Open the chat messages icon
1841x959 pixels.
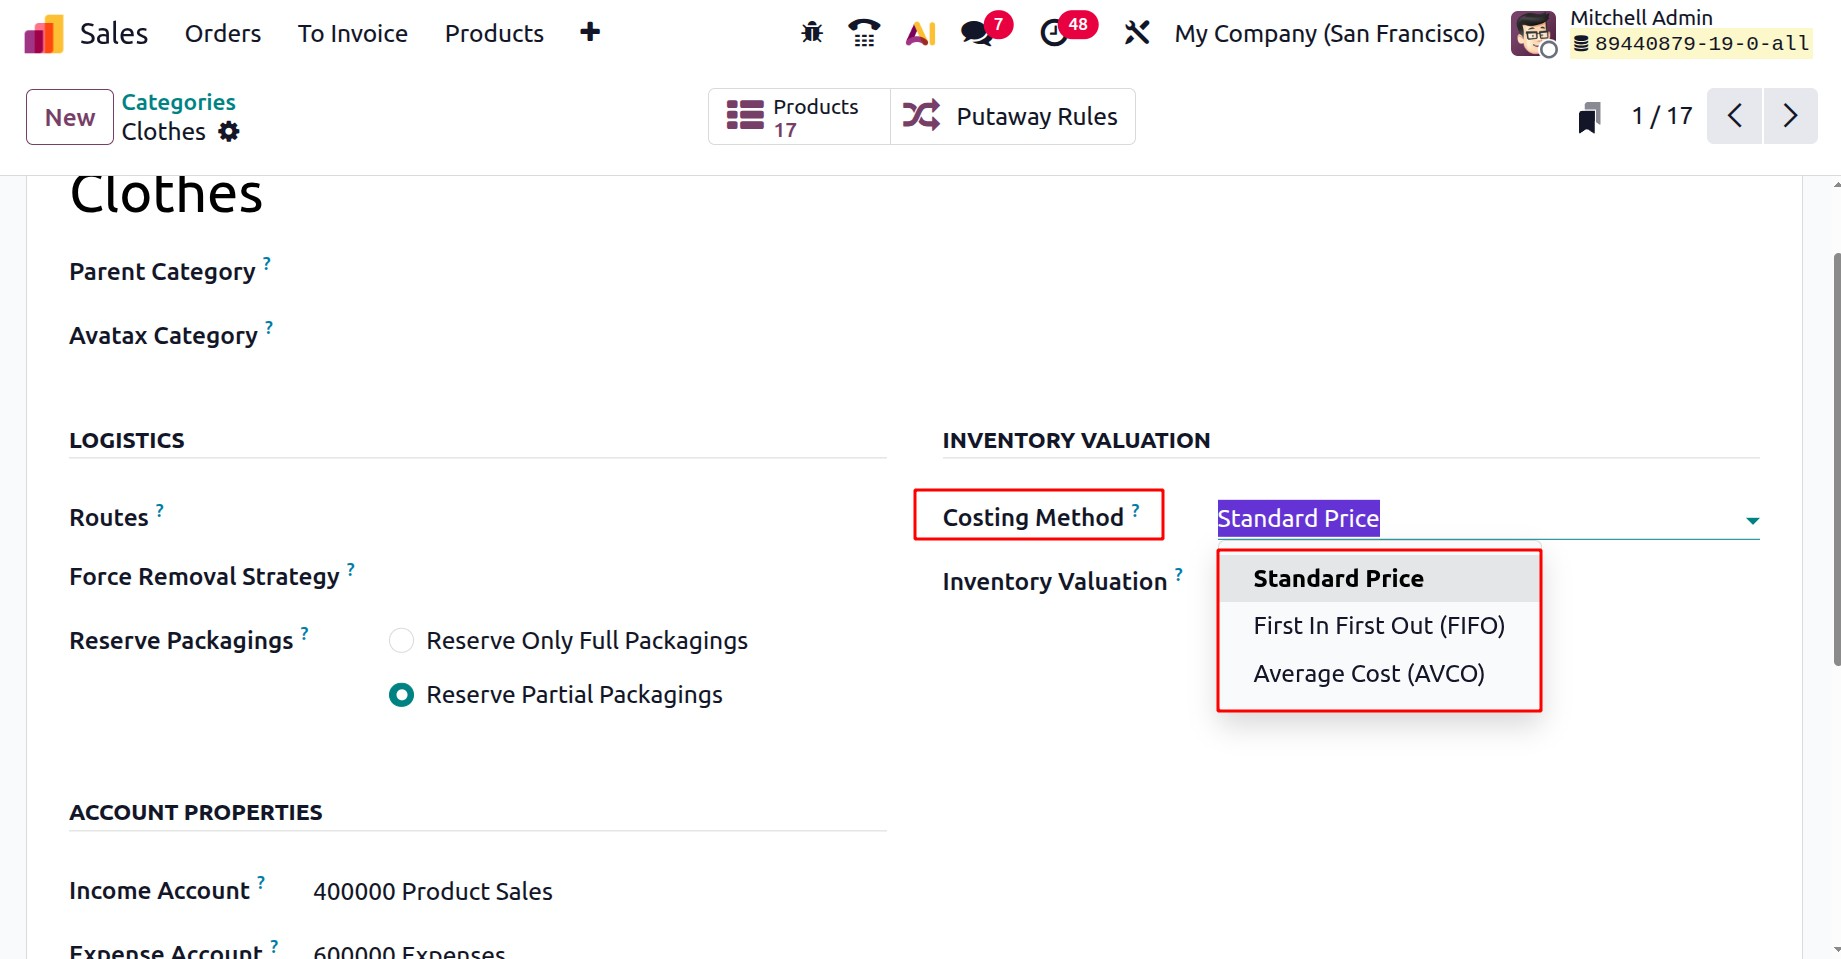tap(977, 33)
